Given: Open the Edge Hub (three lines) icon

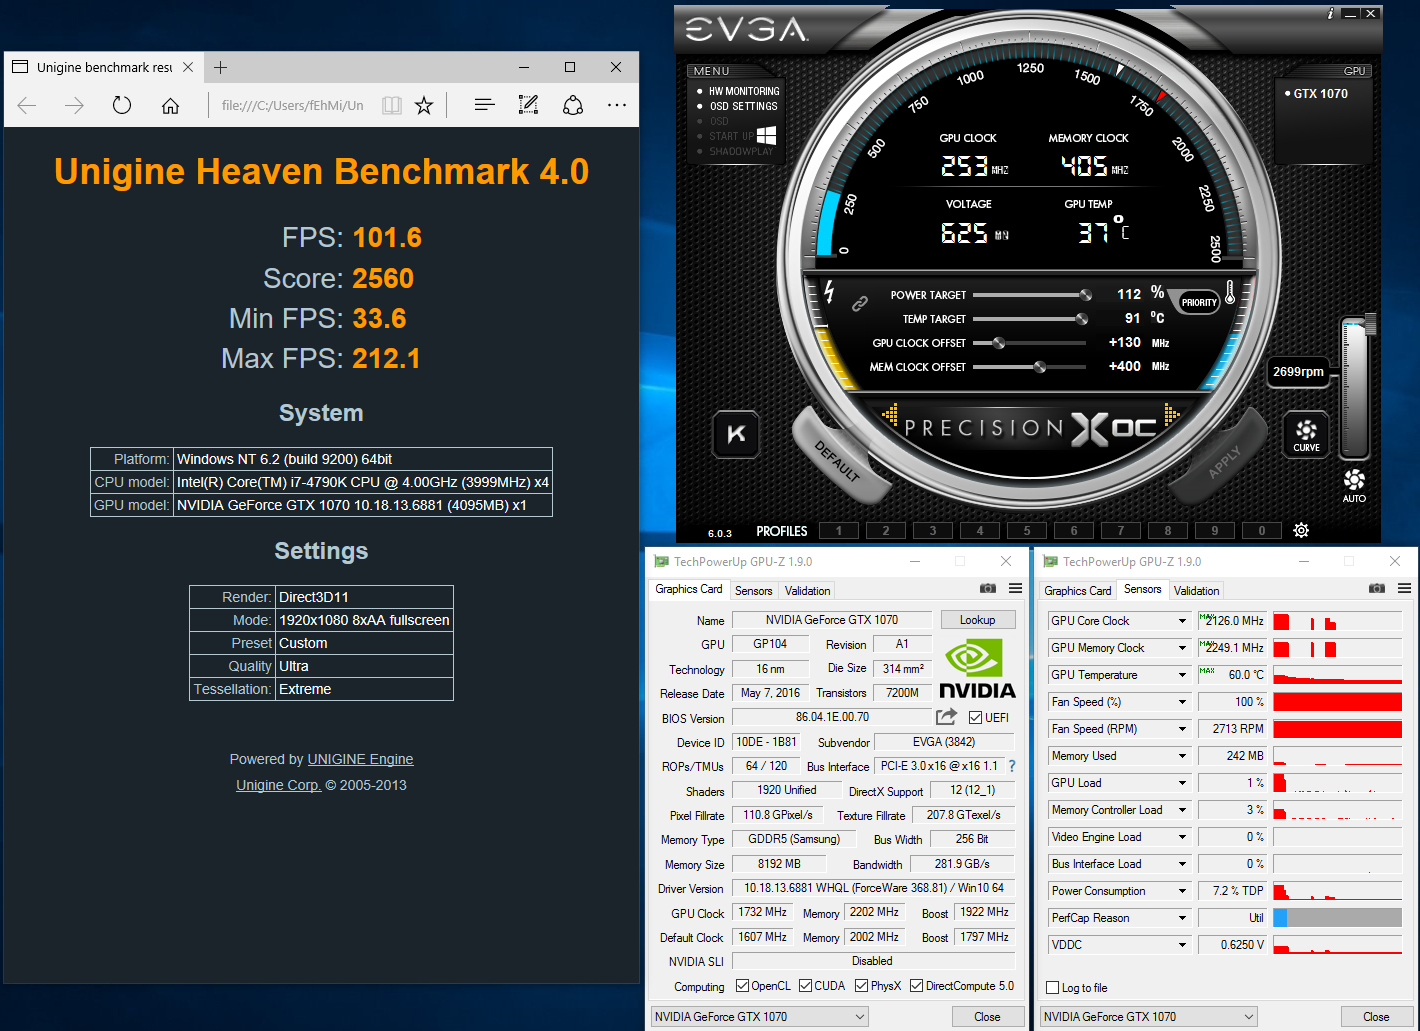Looking at the screenshot, I should (x=485, y=105).
